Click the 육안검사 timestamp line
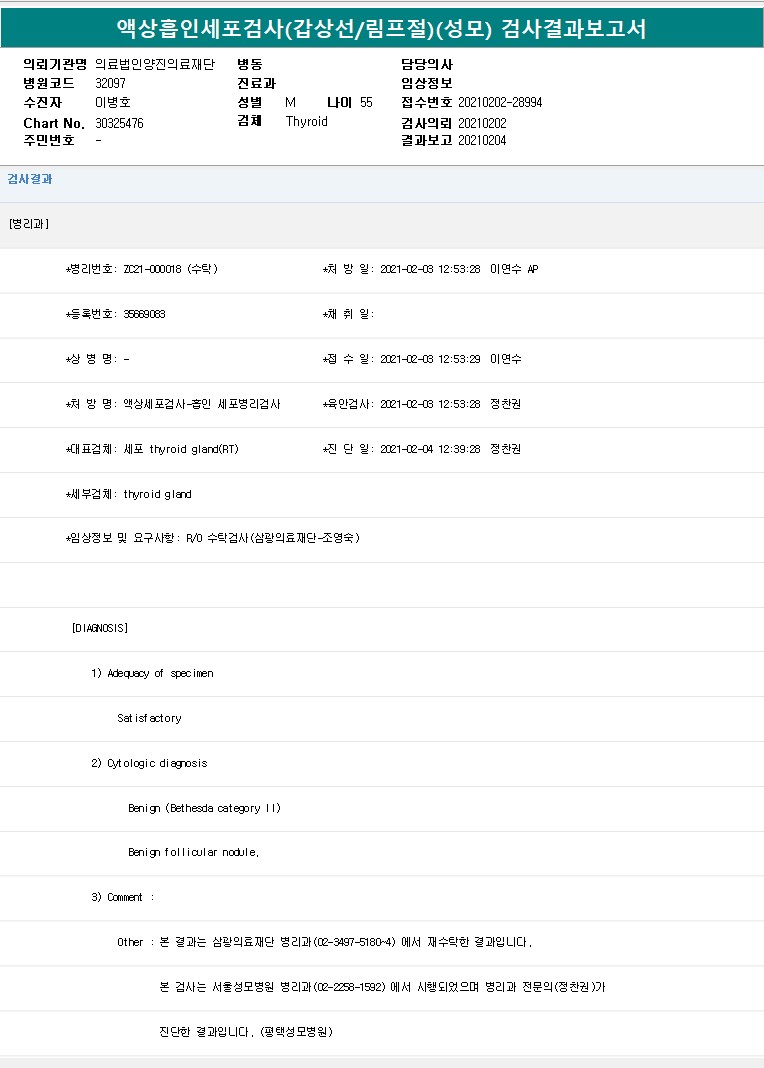764x1068 pixels. [x=422, y=404]
